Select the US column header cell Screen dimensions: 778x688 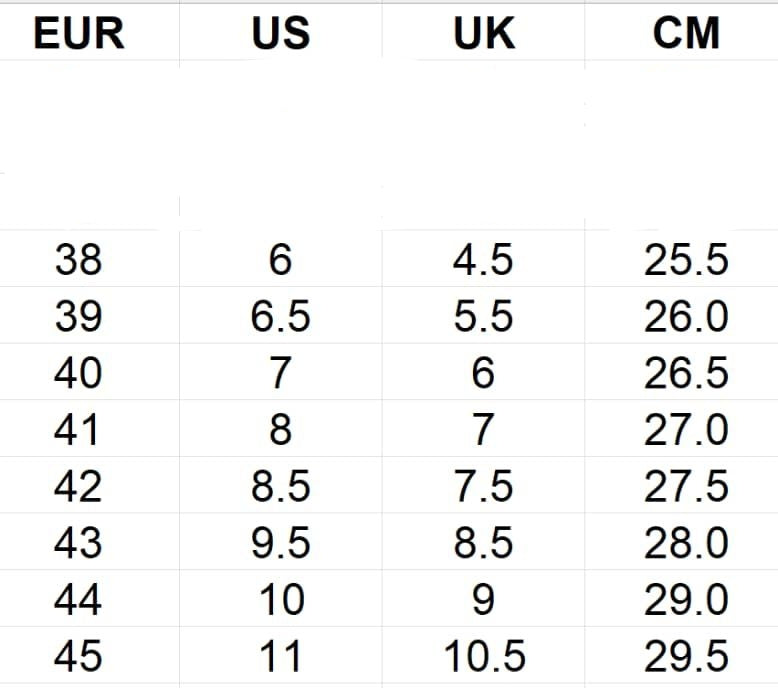click(281, 32)
